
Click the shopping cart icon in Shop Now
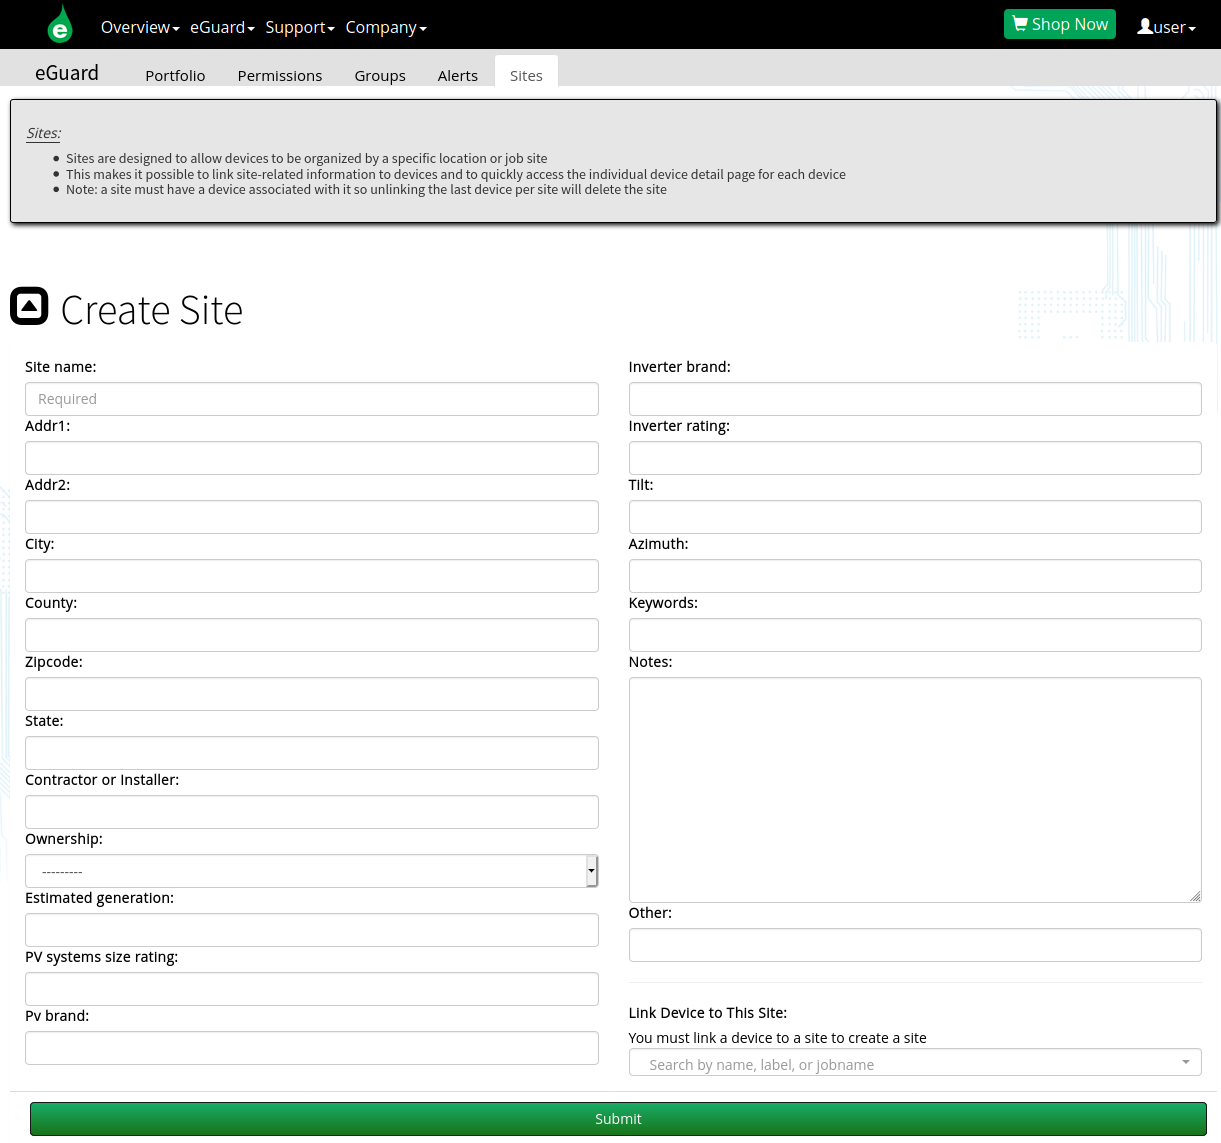[x=1020, y=23]
